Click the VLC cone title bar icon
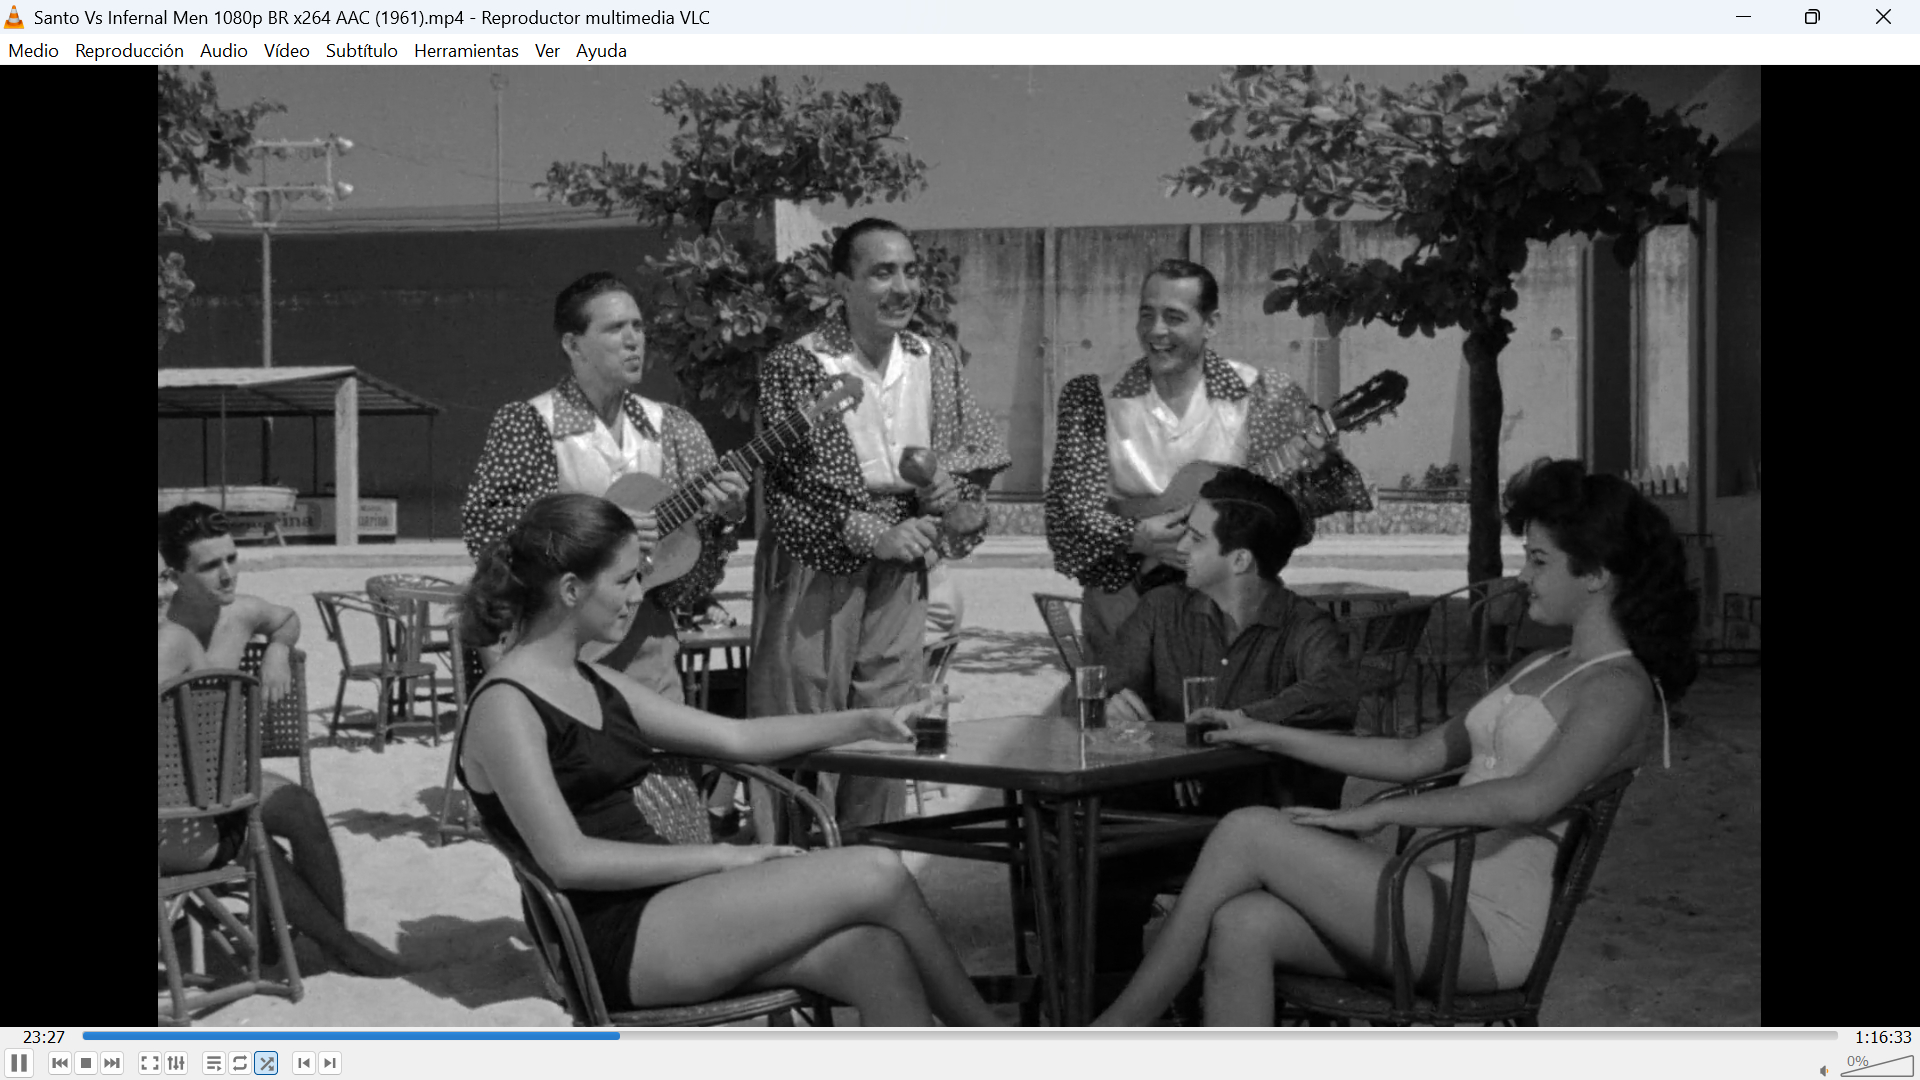This screenshot has width=1920, height=1080. click(14, 17)
